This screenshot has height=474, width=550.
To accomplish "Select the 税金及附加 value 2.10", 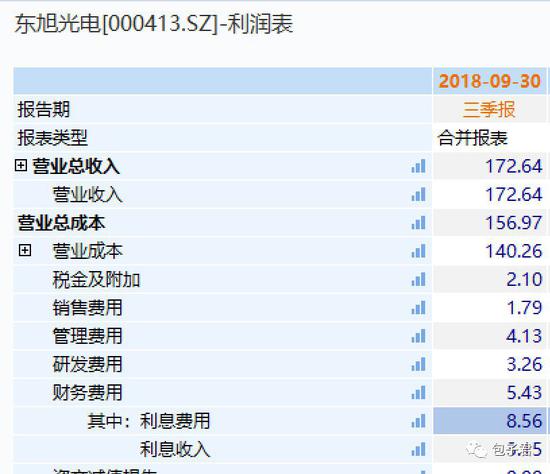I will 490,280.
